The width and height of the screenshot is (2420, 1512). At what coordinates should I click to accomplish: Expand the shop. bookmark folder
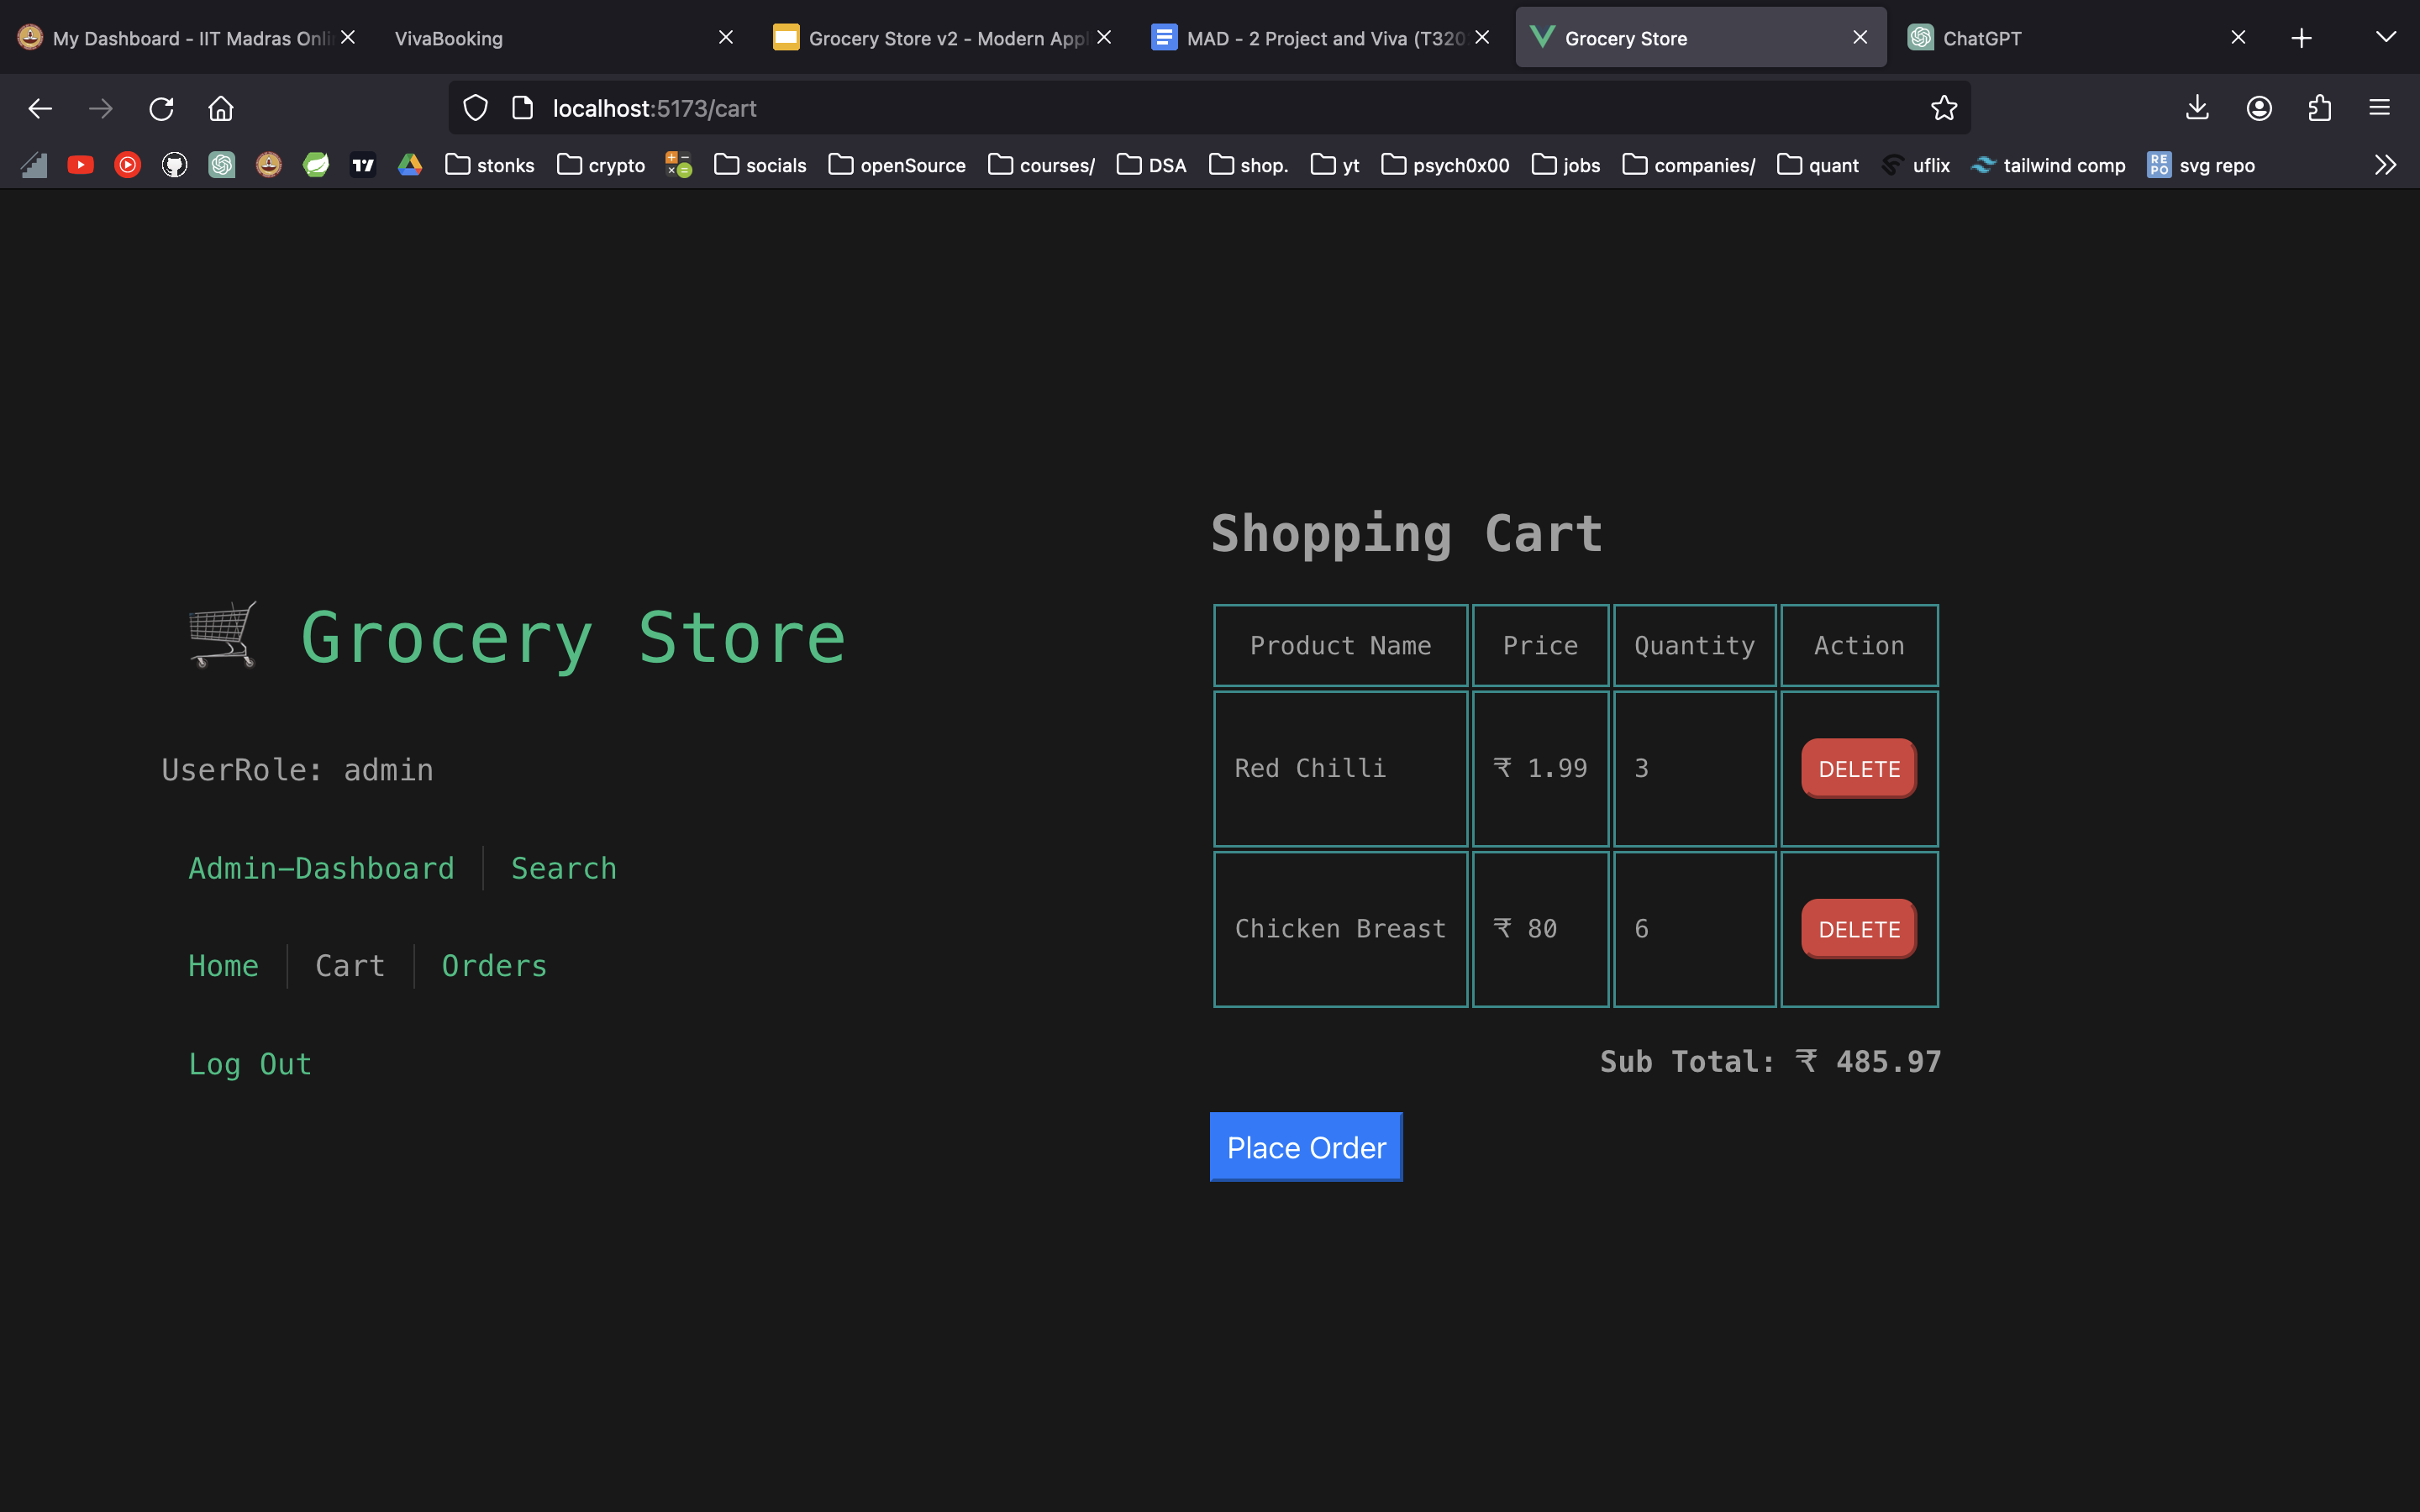[x=1248, y=165]
